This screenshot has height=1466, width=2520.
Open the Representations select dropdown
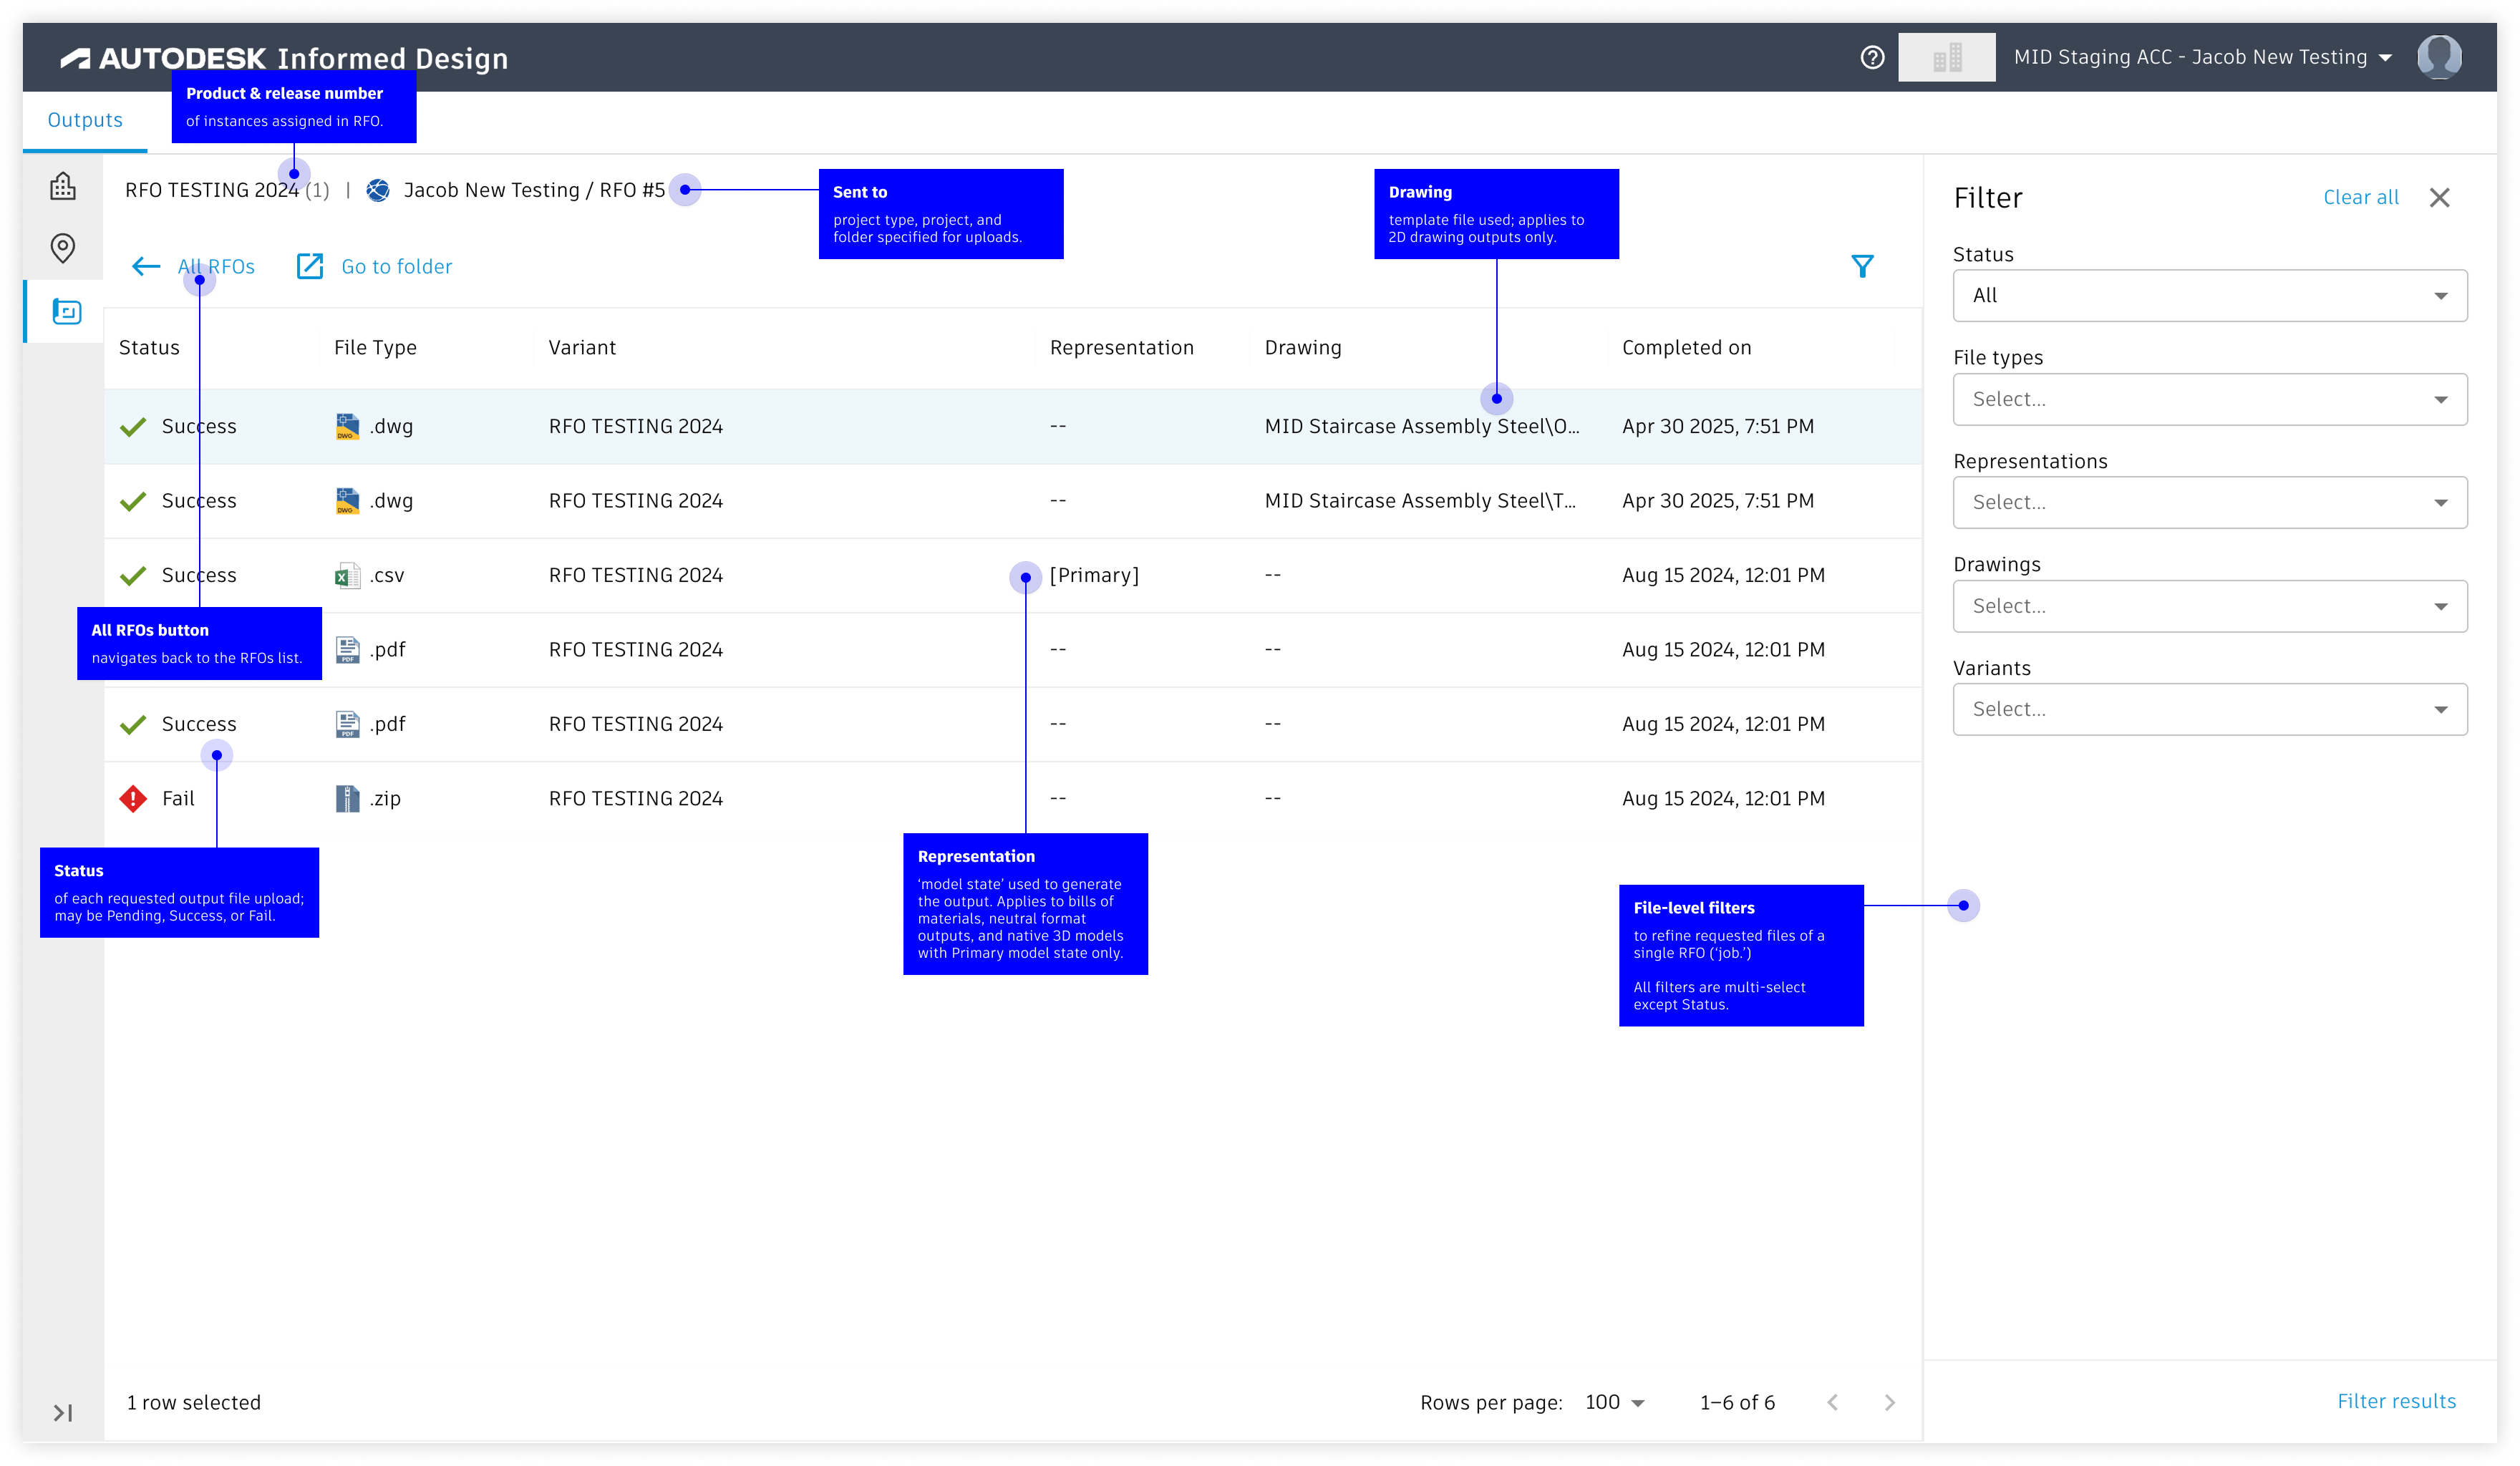click(2209, 502)
